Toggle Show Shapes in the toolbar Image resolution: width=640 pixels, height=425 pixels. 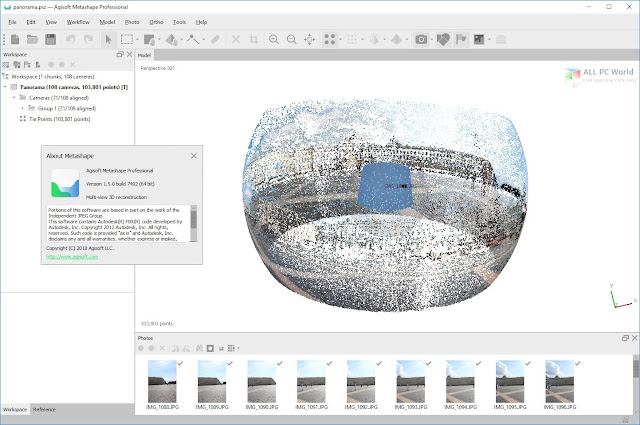443,39
